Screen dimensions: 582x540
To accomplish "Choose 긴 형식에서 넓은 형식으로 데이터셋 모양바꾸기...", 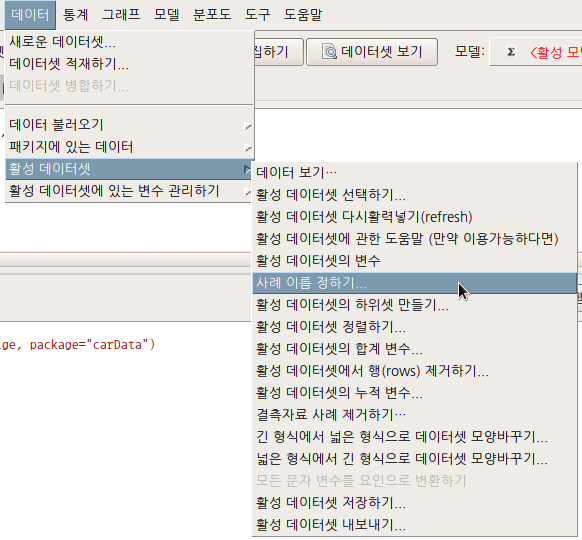I will pos(415,437).
